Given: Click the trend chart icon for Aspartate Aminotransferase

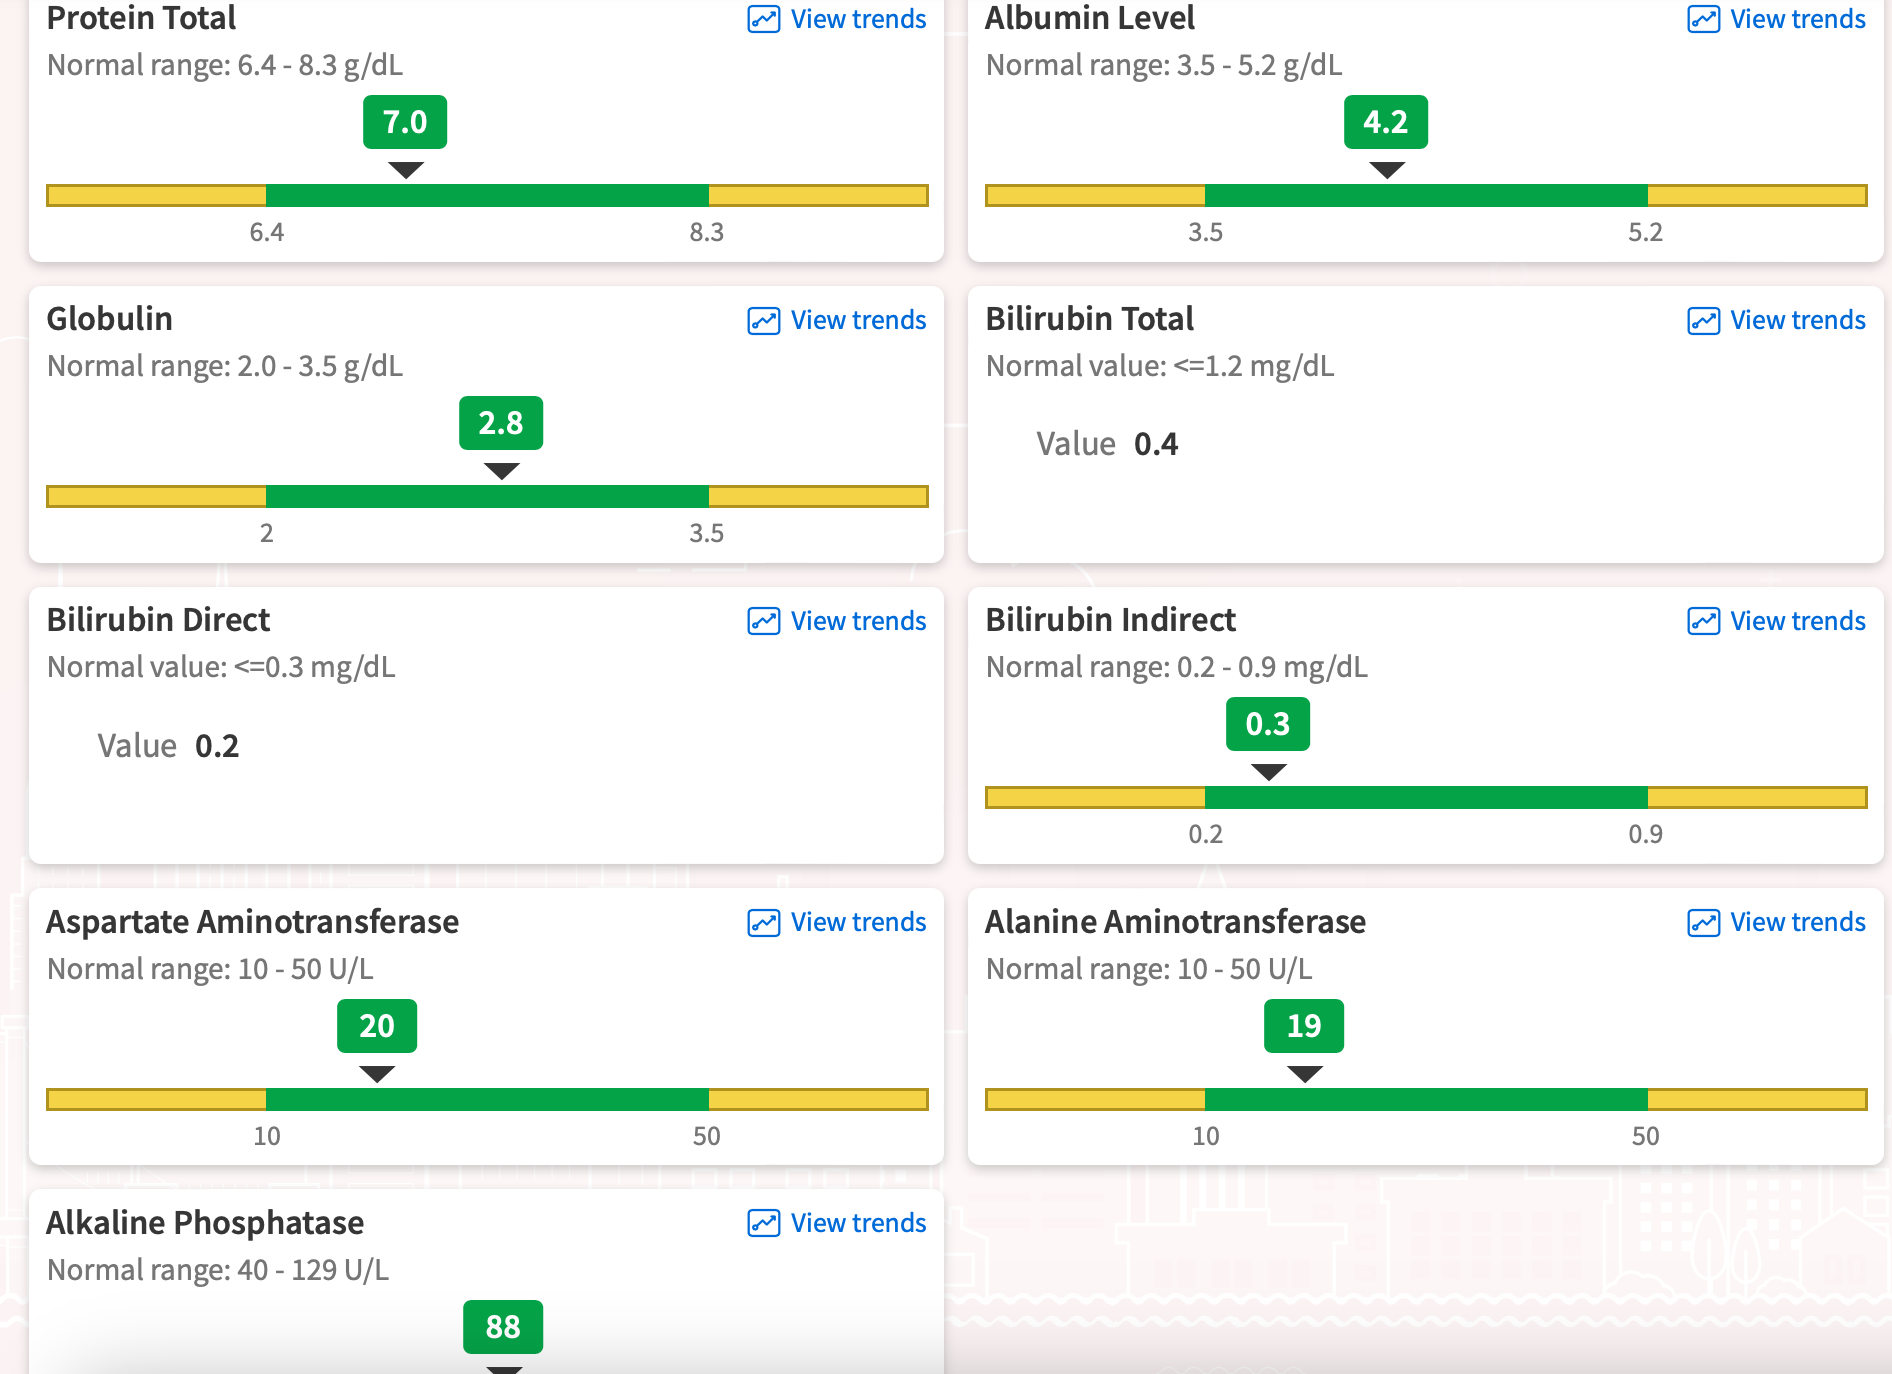Looking at the screenshot, I should coord(764,922).
